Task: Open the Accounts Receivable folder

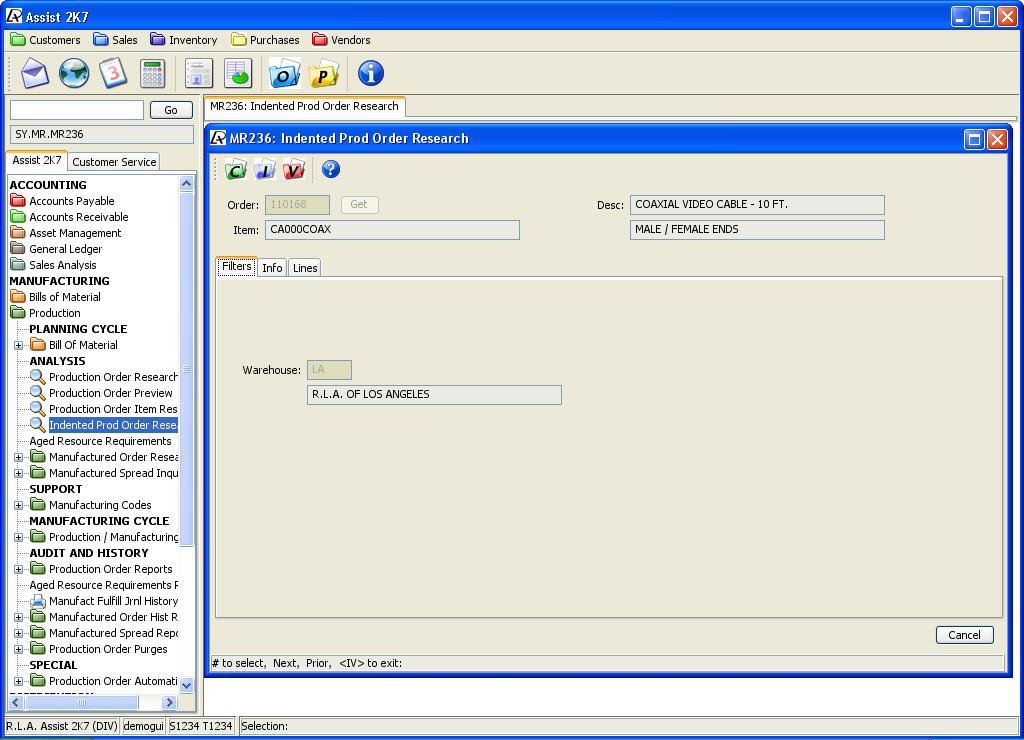Action: [x=69, y=217]
